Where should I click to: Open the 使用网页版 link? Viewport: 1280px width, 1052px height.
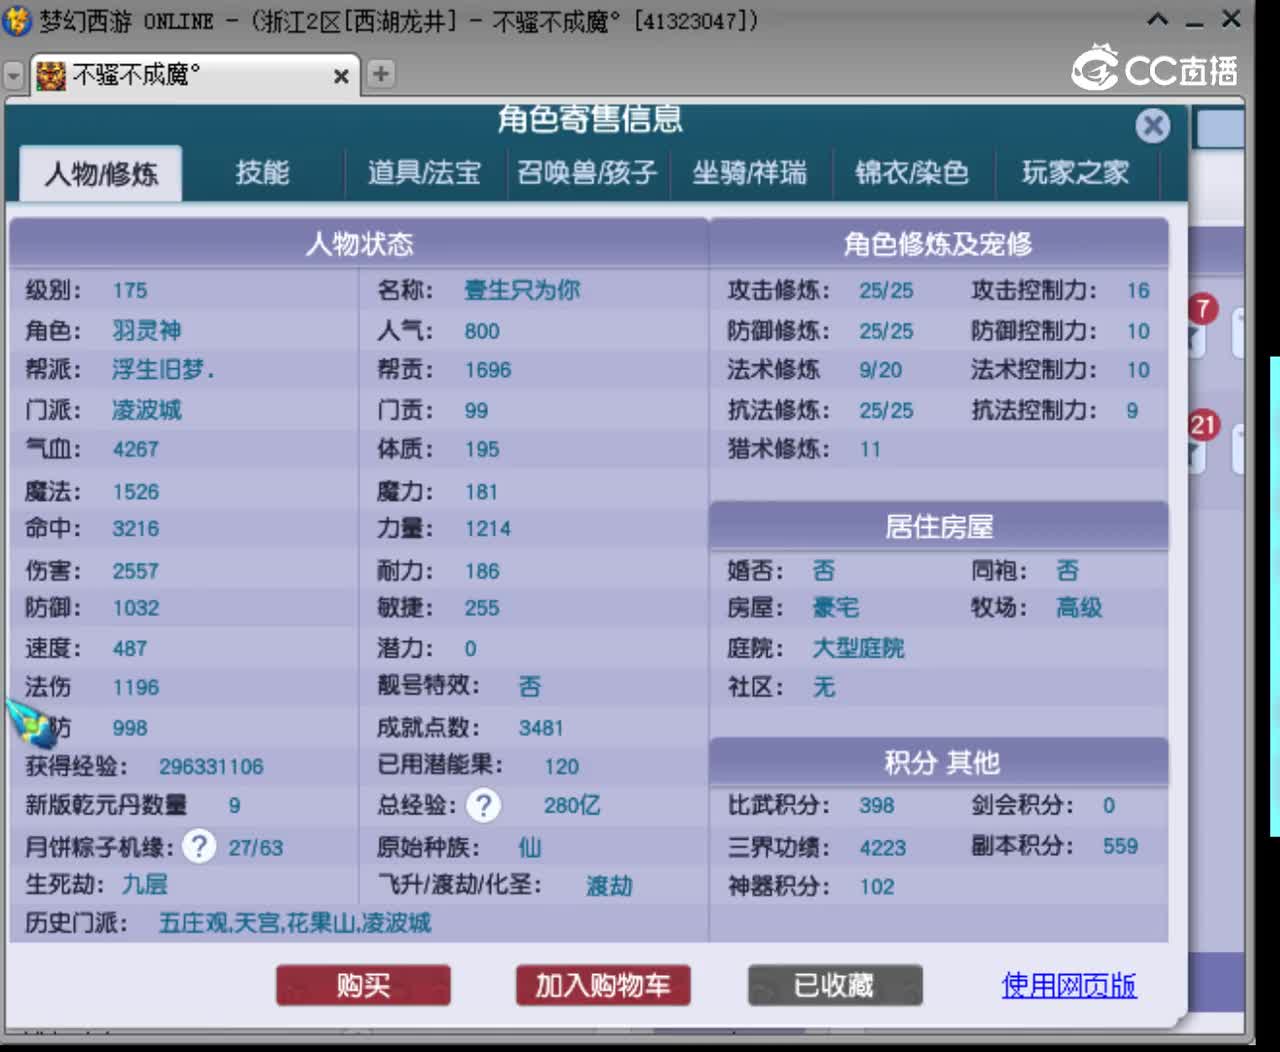[x=1069, y=986]
